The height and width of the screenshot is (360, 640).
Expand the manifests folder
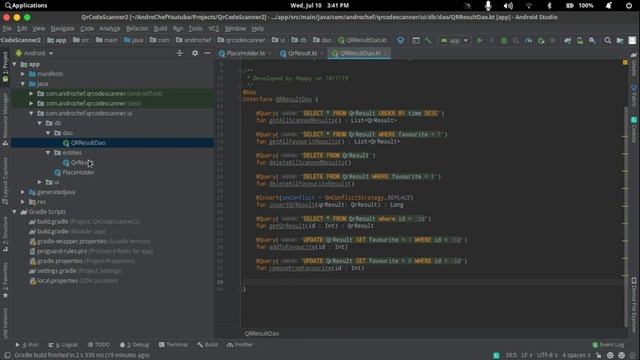point(23,74)
